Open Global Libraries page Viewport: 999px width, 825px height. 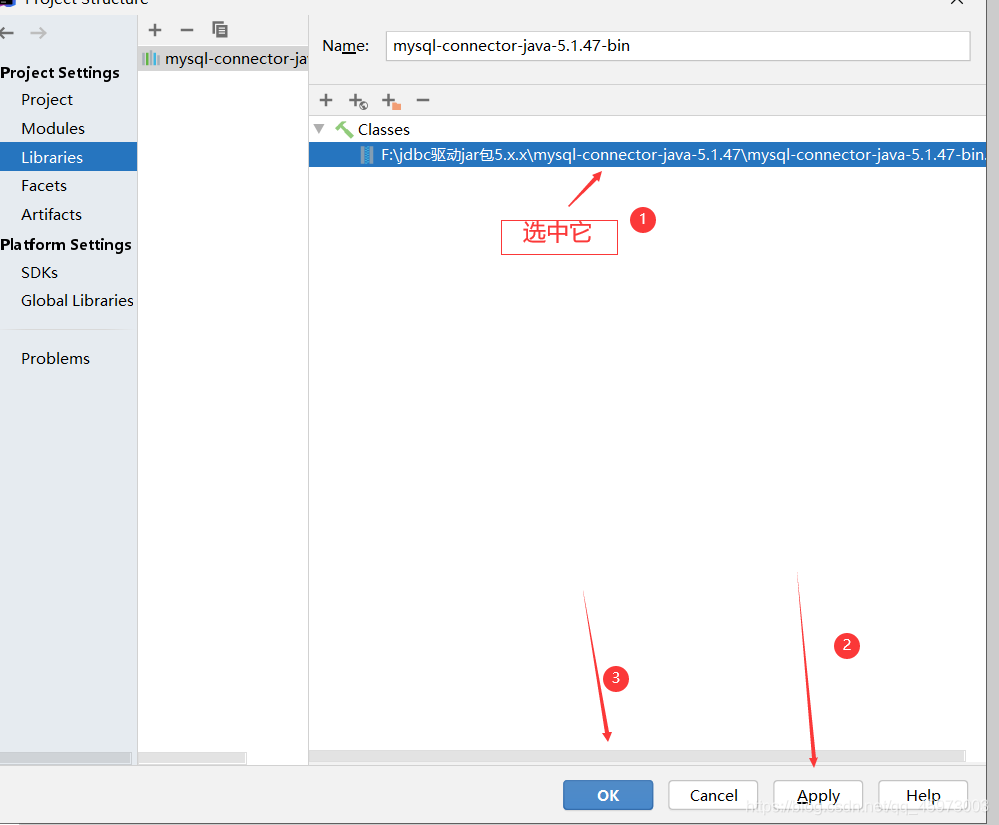(77, 301)
